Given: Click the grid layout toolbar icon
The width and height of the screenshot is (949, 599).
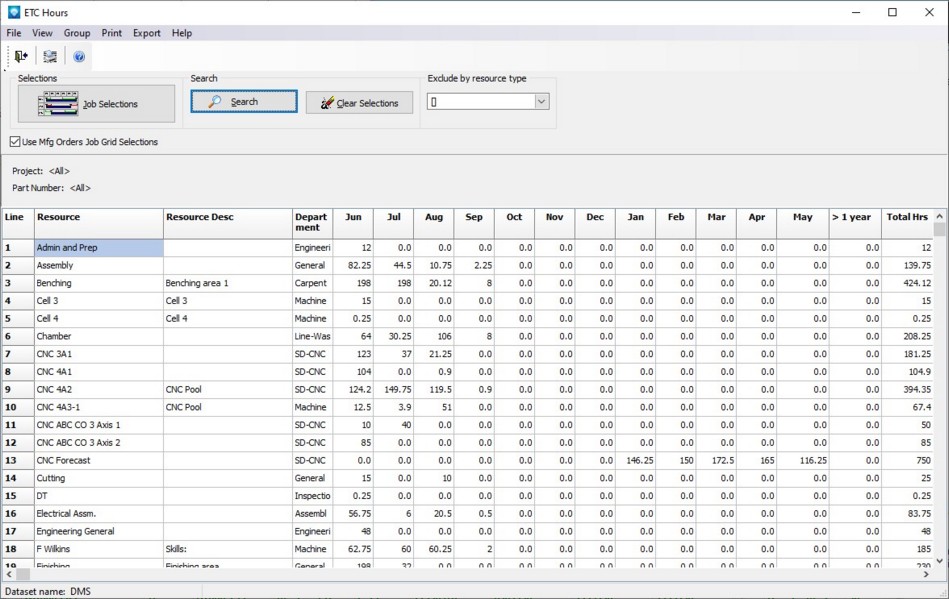Looking at the screenshot, I should (x=50, y=57).
